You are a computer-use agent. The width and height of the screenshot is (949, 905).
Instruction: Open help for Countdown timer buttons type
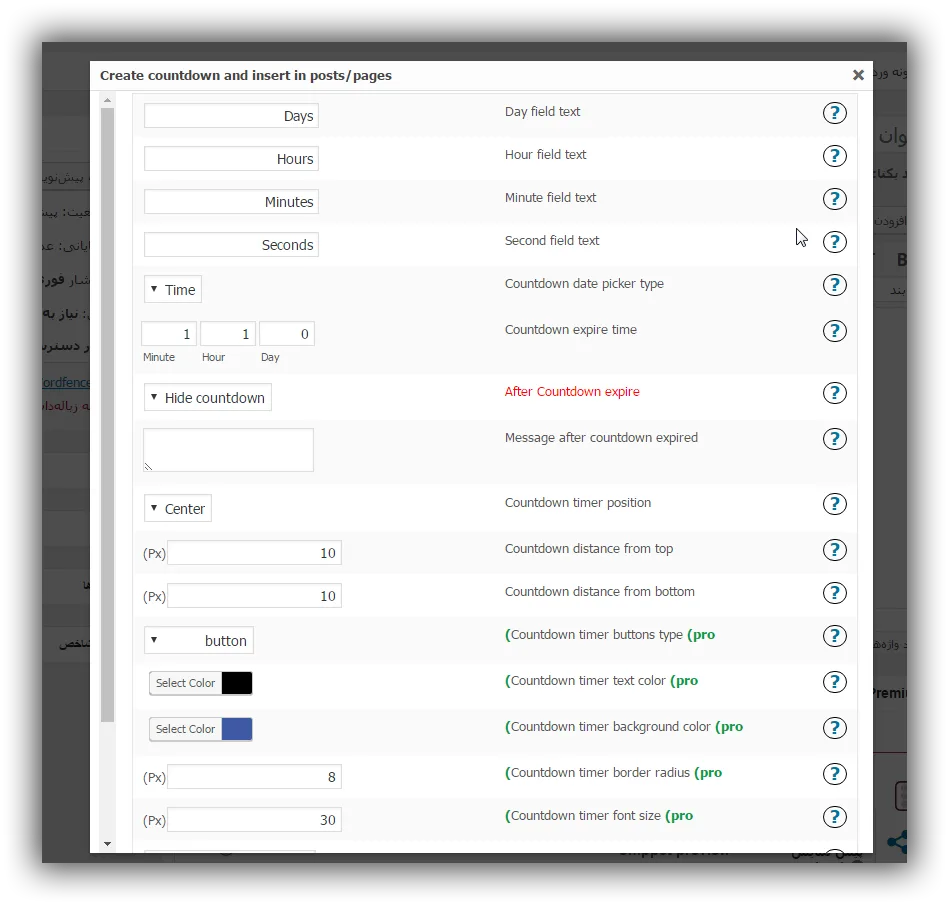click(834, 636)
